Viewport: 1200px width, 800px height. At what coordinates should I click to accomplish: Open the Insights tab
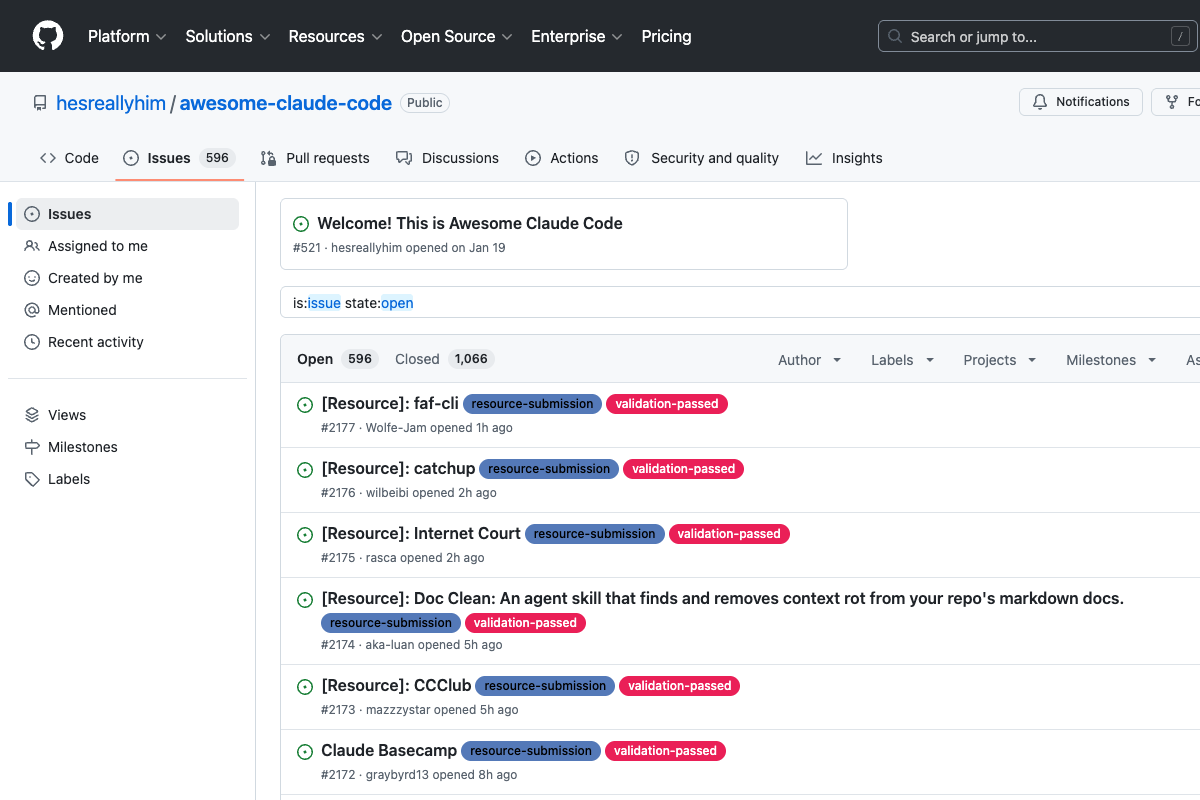coord(844,158)
